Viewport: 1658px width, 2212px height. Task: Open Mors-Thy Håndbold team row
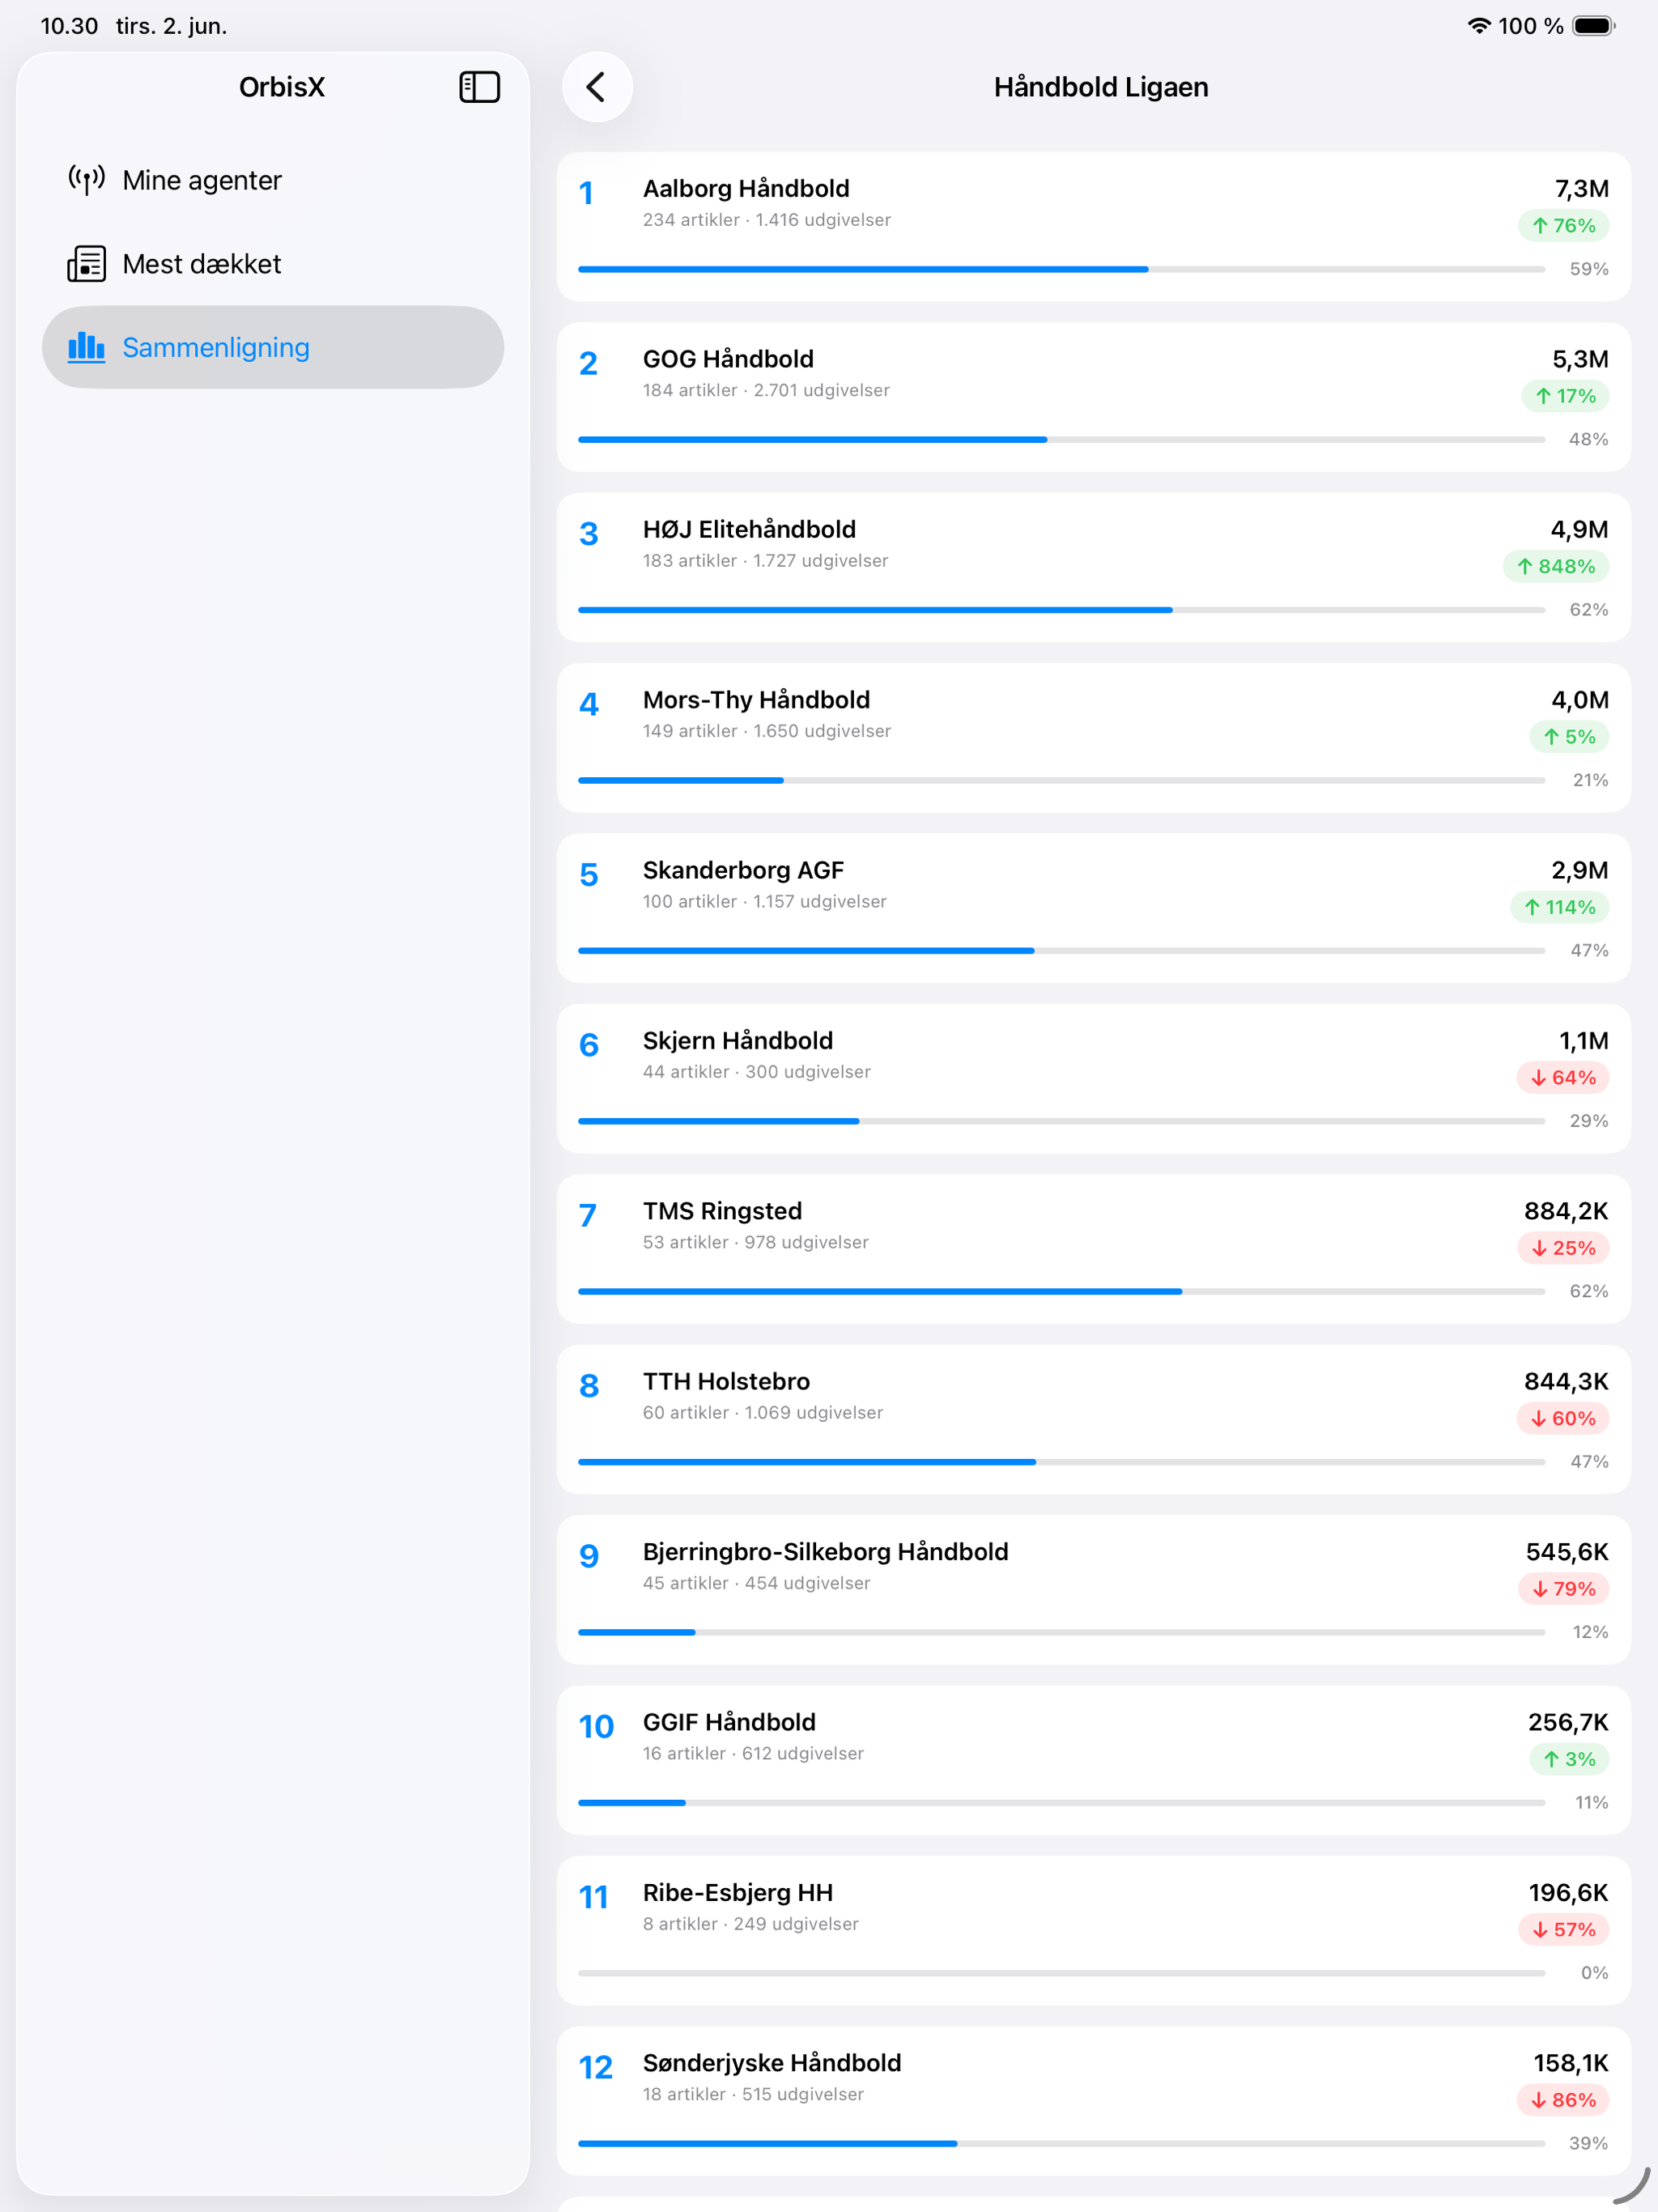coord(1094,738)
